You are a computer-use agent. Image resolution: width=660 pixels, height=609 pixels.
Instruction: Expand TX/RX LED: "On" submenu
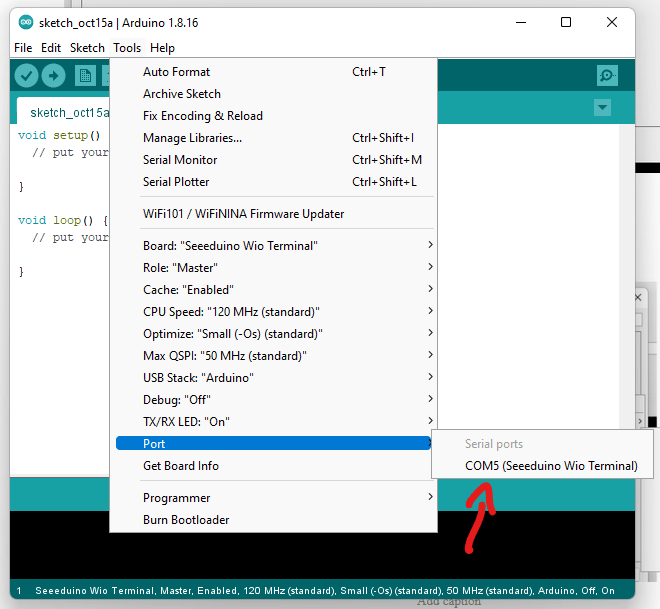point(273,422)
